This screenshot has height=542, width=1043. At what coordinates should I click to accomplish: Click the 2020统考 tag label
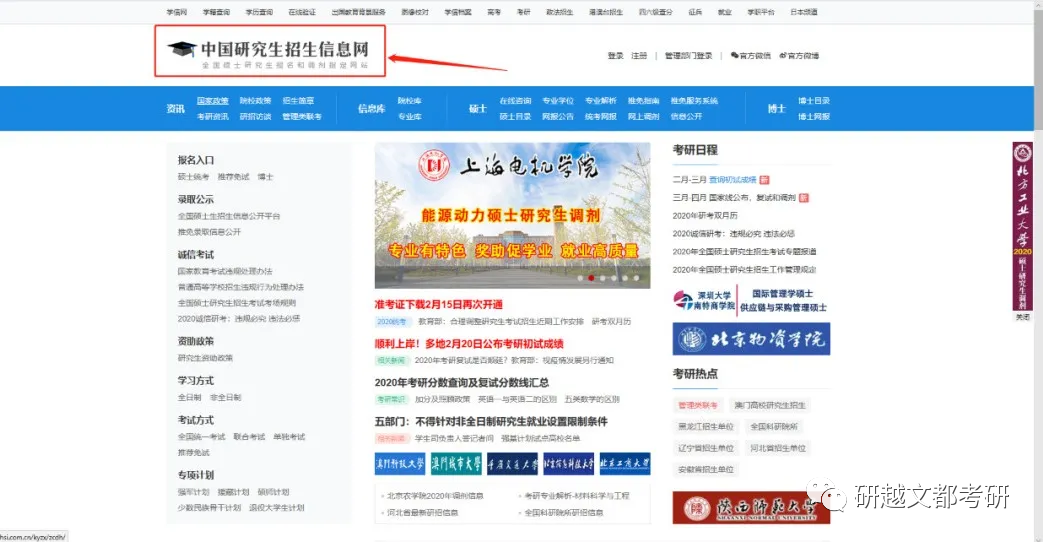click(x=391, y=322)
